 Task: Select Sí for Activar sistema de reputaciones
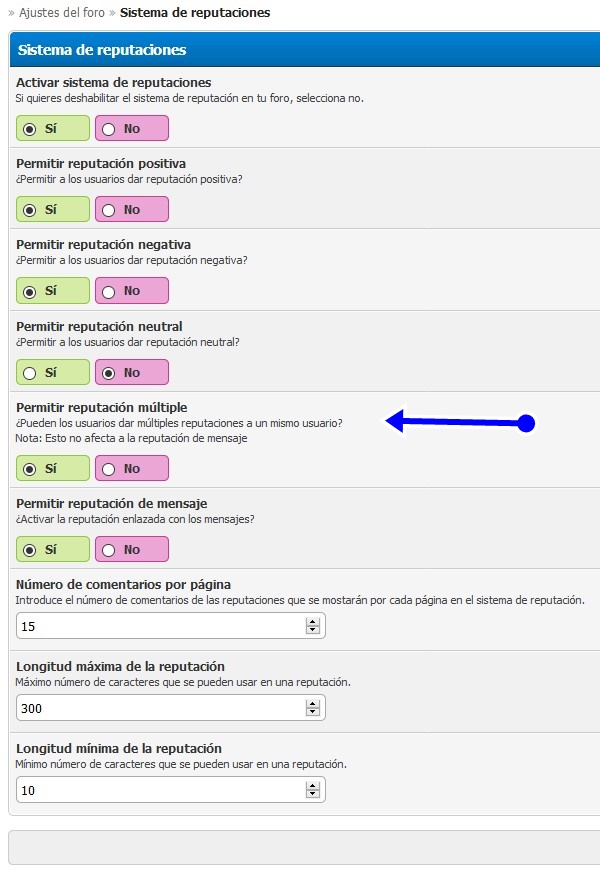30,129
